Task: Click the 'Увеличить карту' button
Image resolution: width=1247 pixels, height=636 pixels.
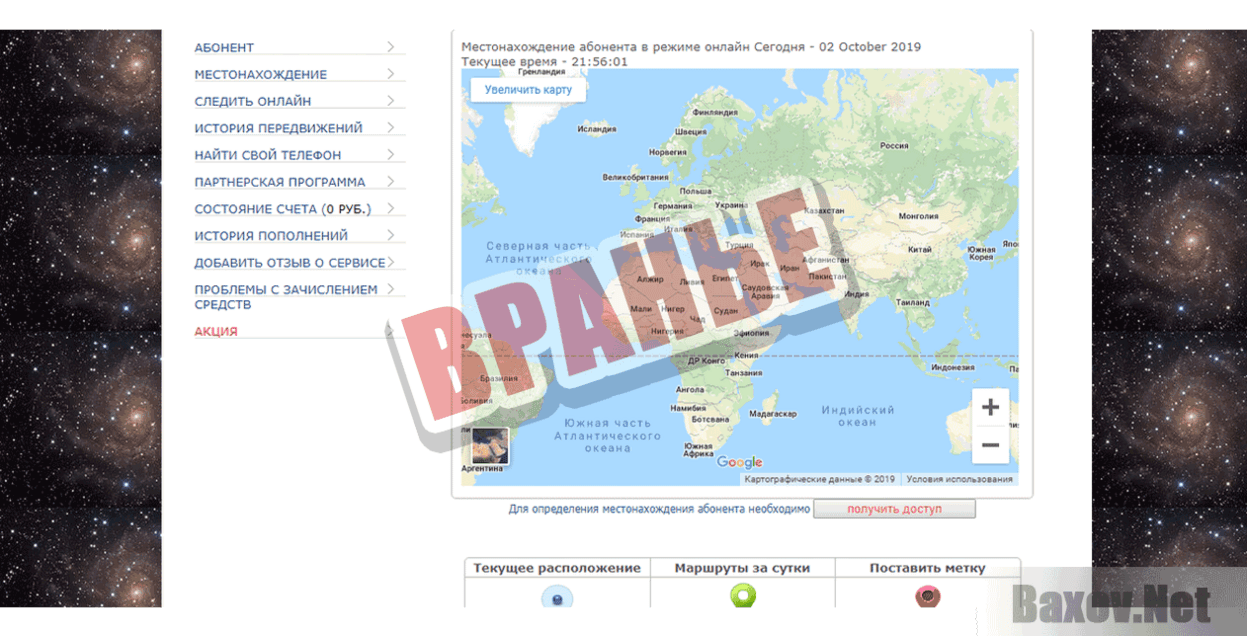Action: pos(528,90)
